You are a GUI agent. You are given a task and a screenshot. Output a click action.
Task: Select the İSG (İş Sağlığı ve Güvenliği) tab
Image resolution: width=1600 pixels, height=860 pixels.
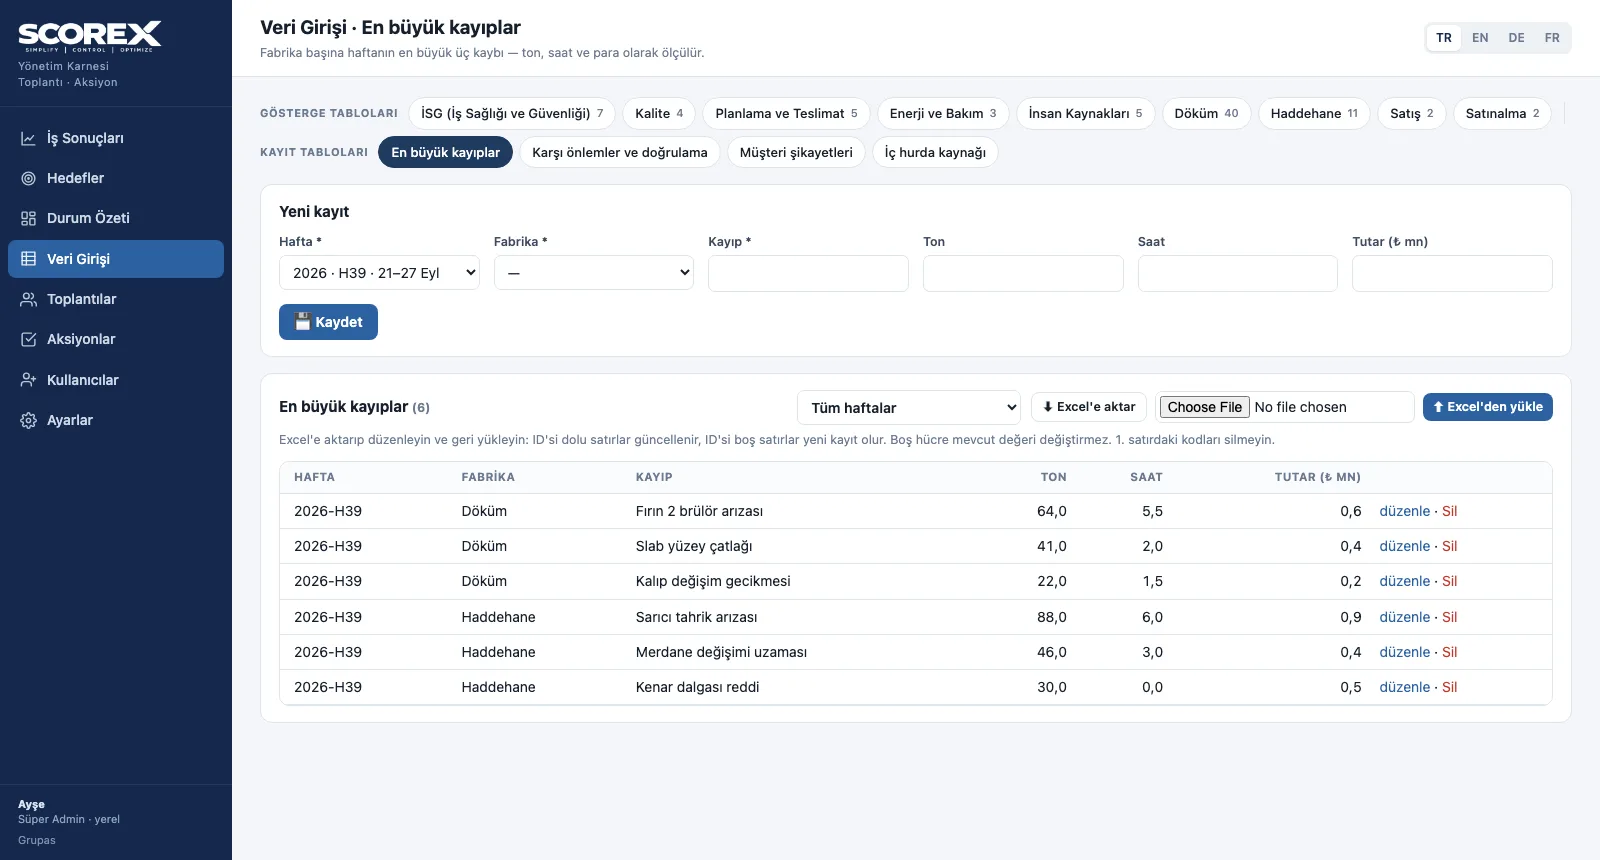coord(512,114)
